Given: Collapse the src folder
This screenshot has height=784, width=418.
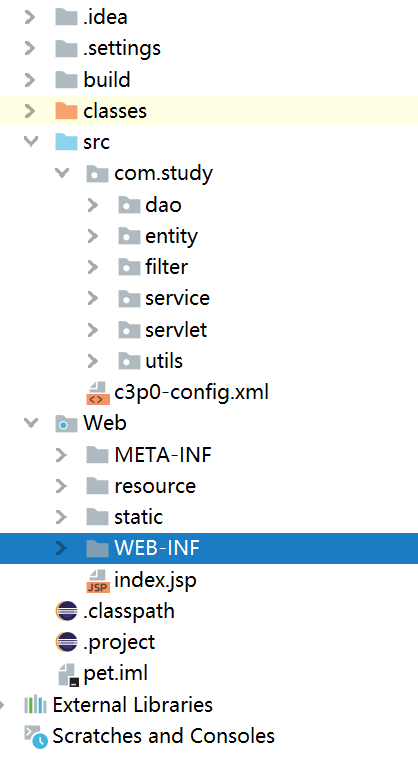Looking at the screenshot, I should [x=30, y=142].
